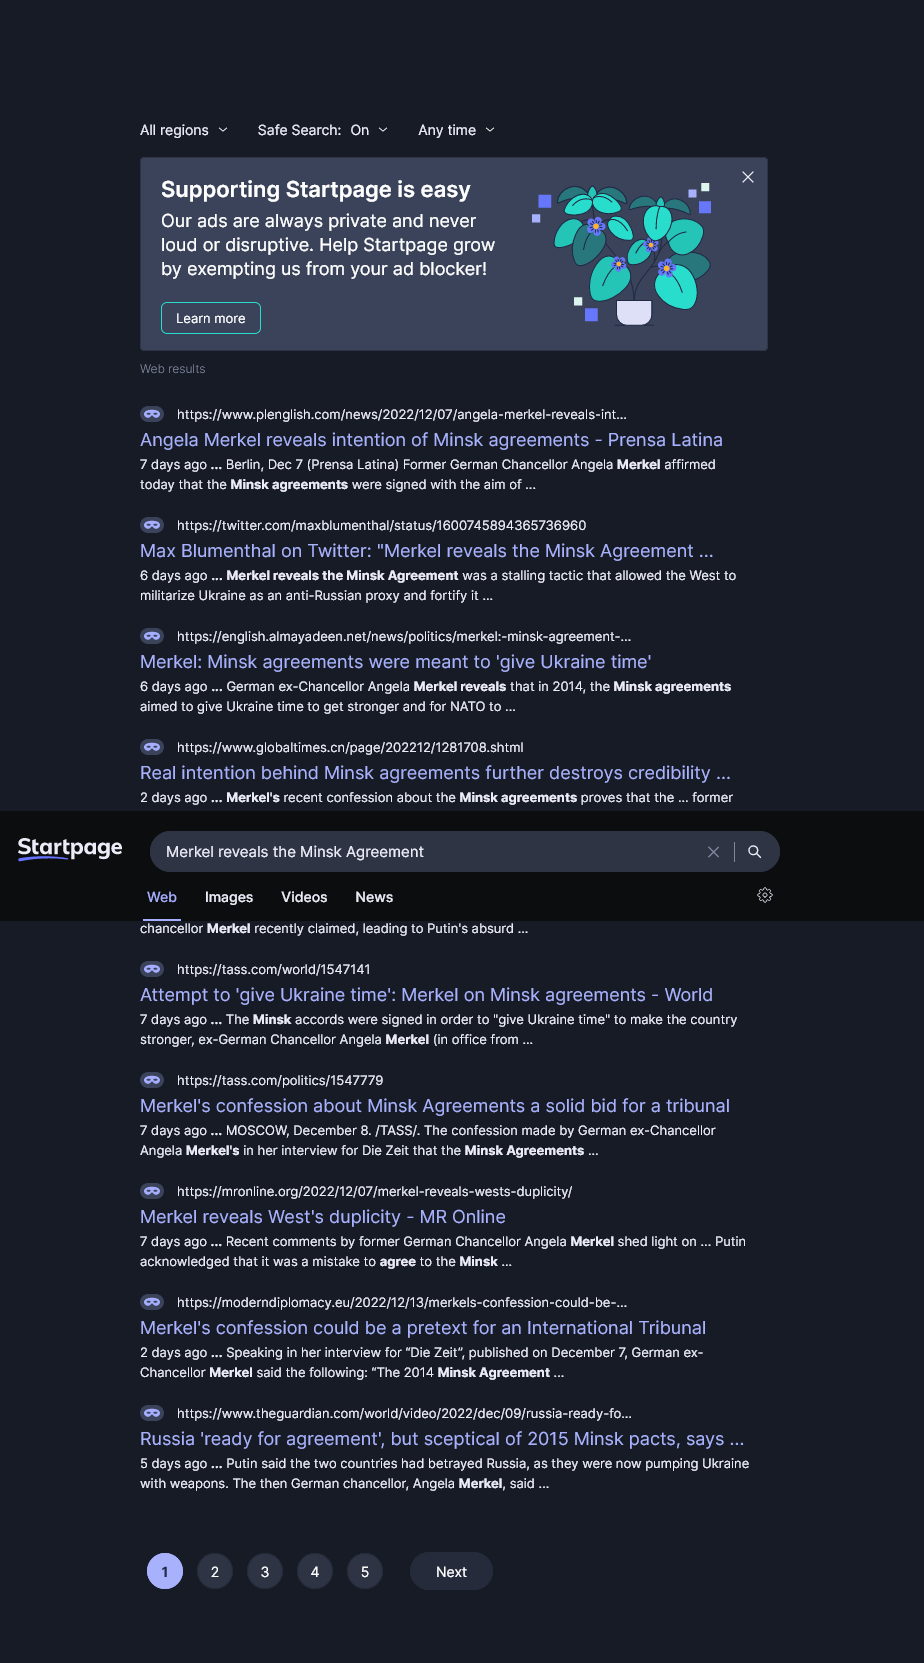Open Anonymous View mask for plenglish.com result
Viewport: 924px width, 1663px height.
pyautogui.click(x=152, y=414)
